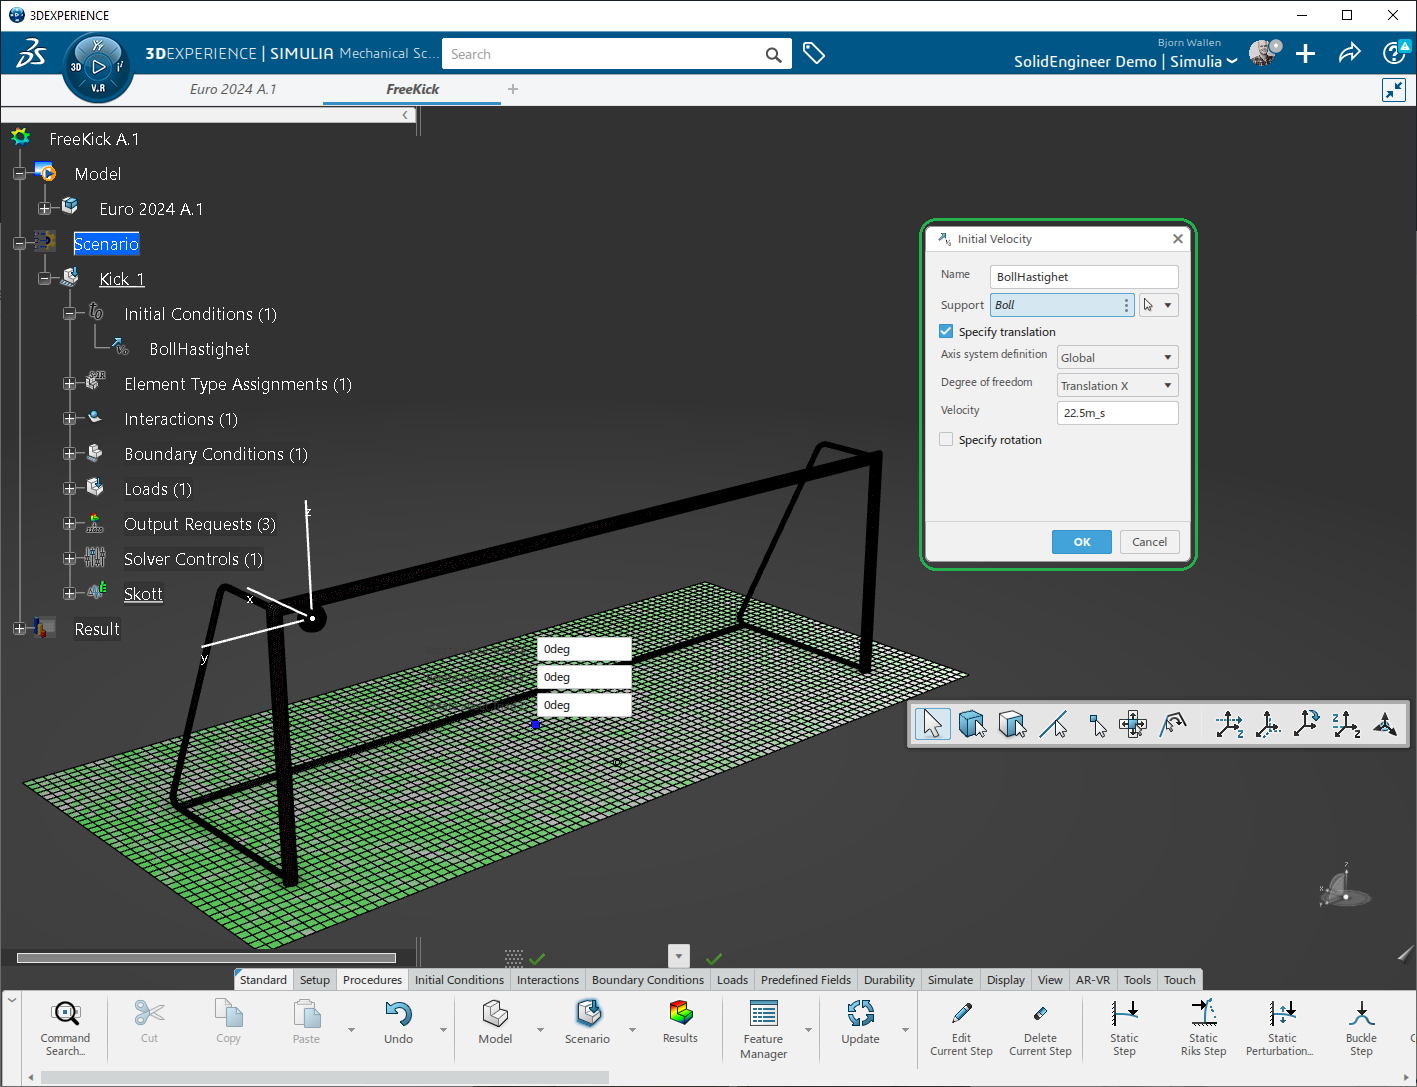This screenshot has width=1417, height=1087.
Task: Switch to the Euro 2024 A.1 tab
Action: click(233, 89)
